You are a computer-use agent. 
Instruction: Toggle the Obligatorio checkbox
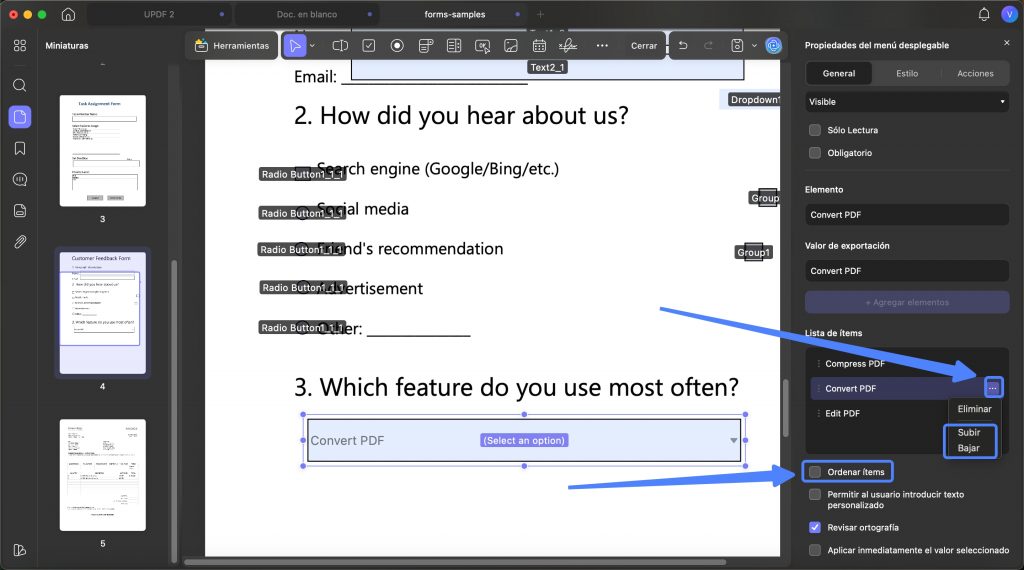tap(814, 153)
